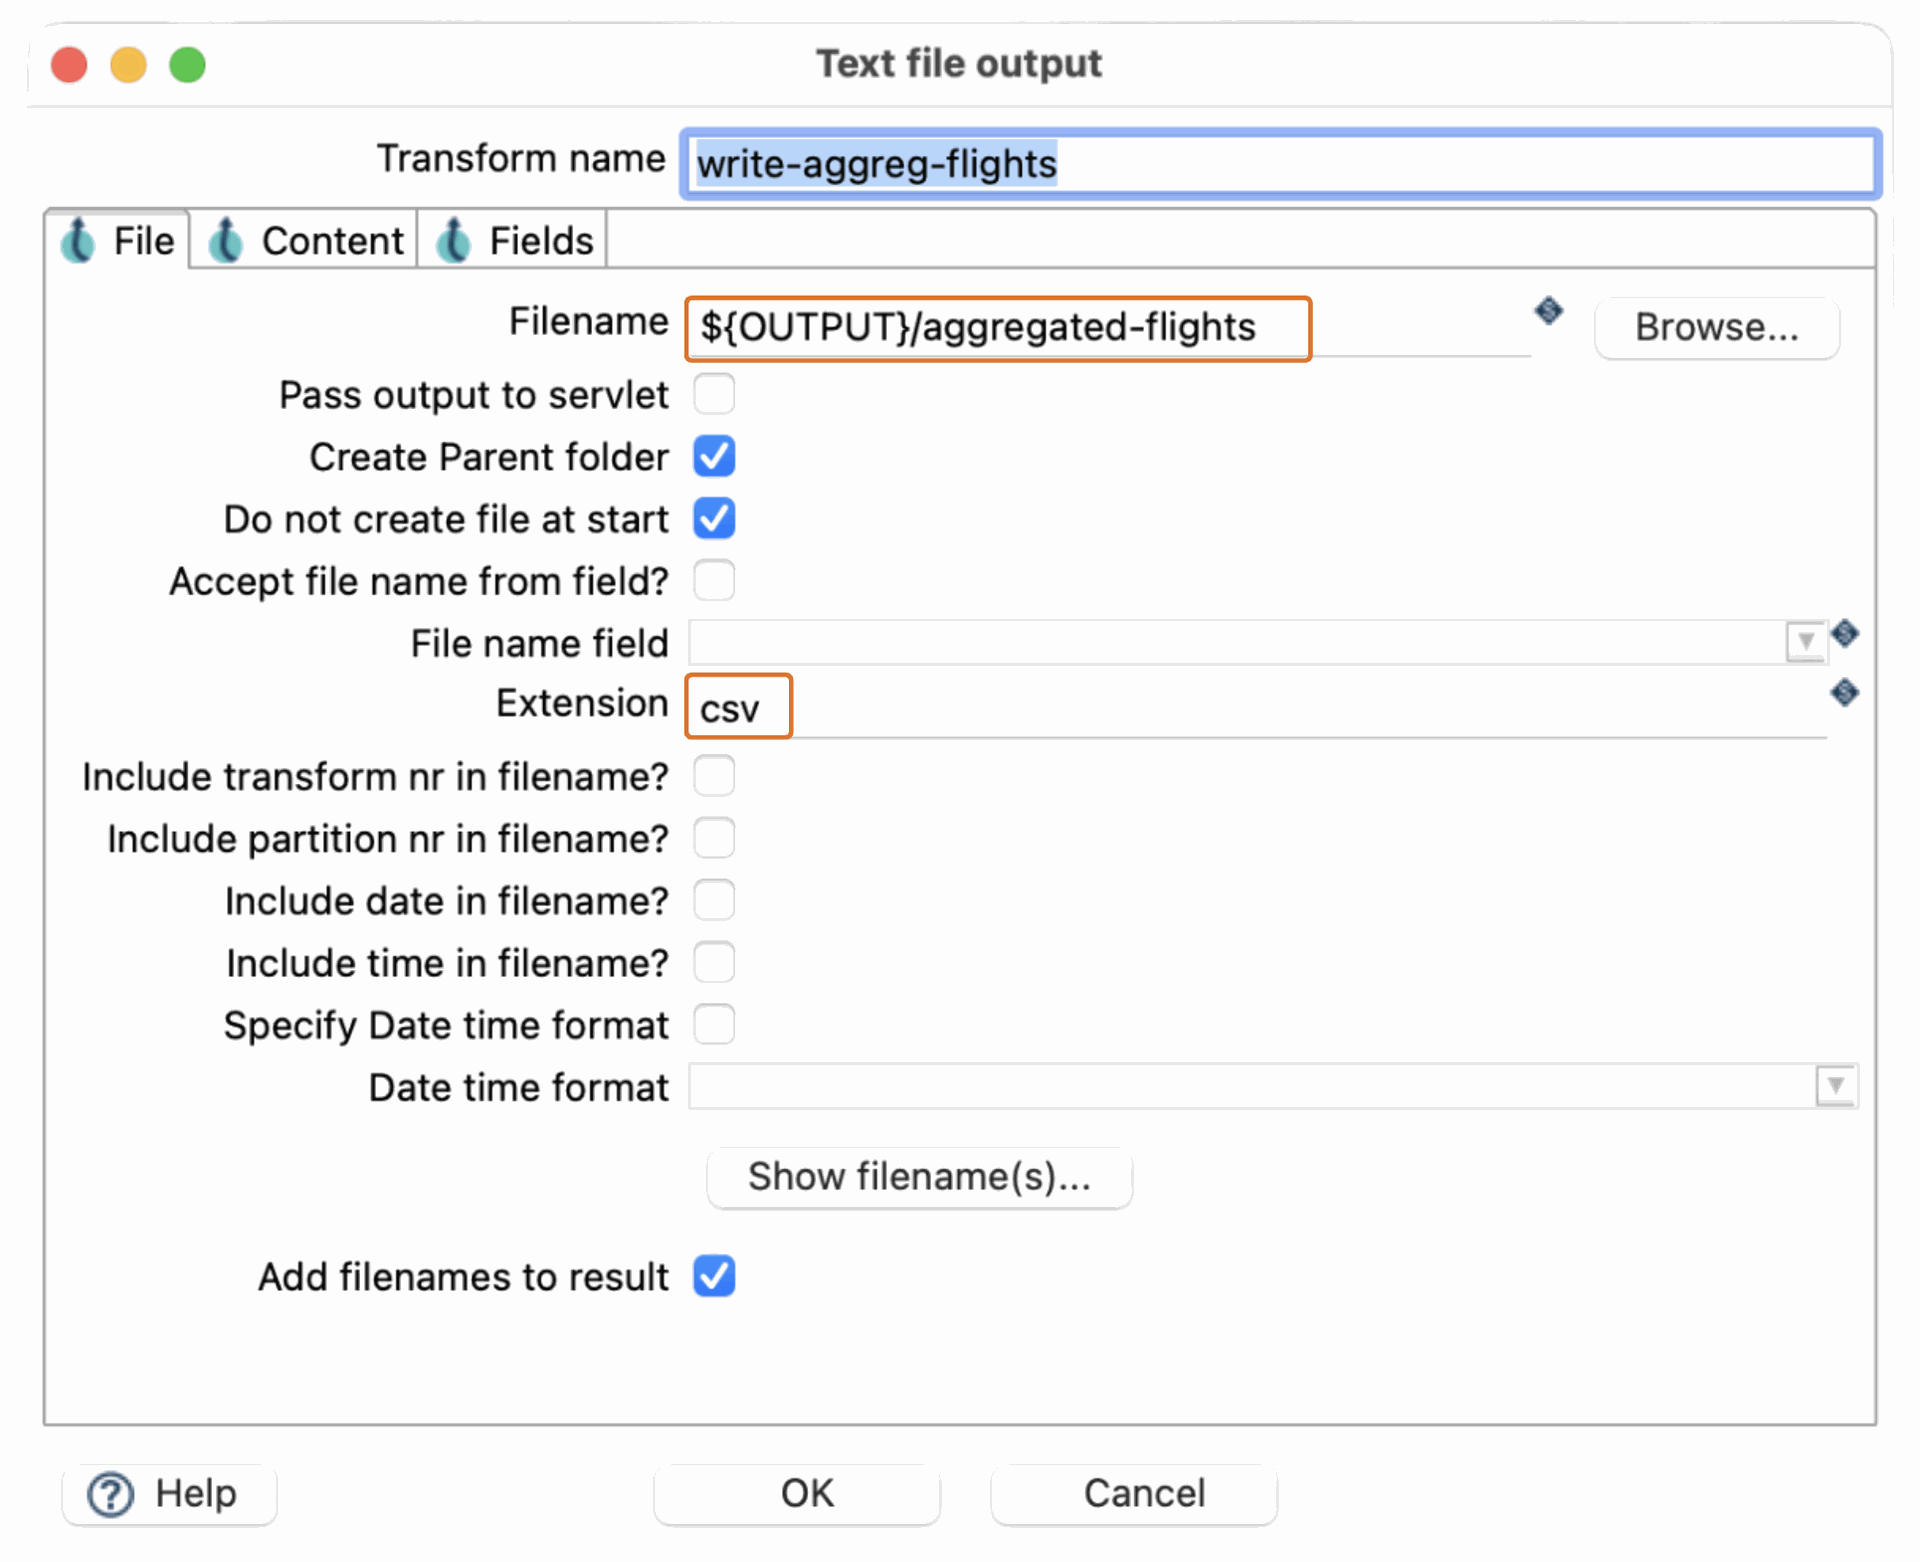Open the Date time format dropdown arrow
1920x1562 pixels.
click(1835, 1085)
